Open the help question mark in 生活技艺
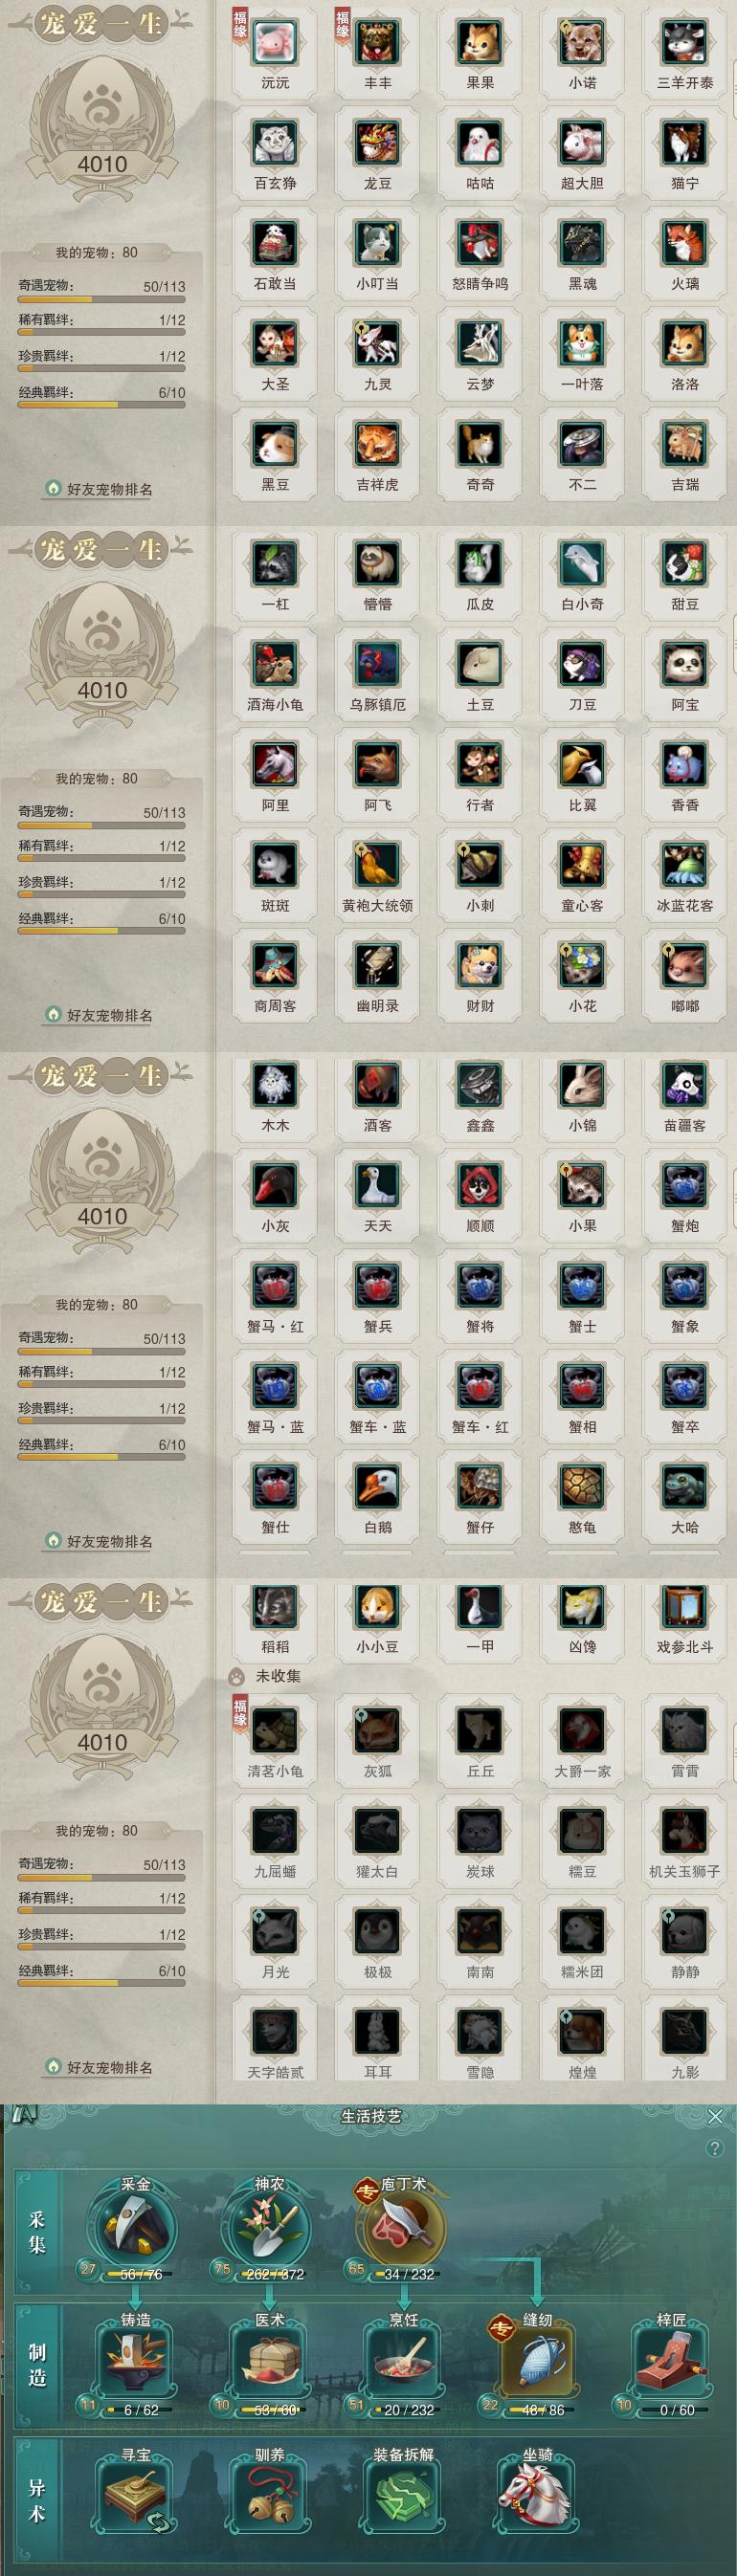This screenshot has height=2576, width=737. (714, 2148)
